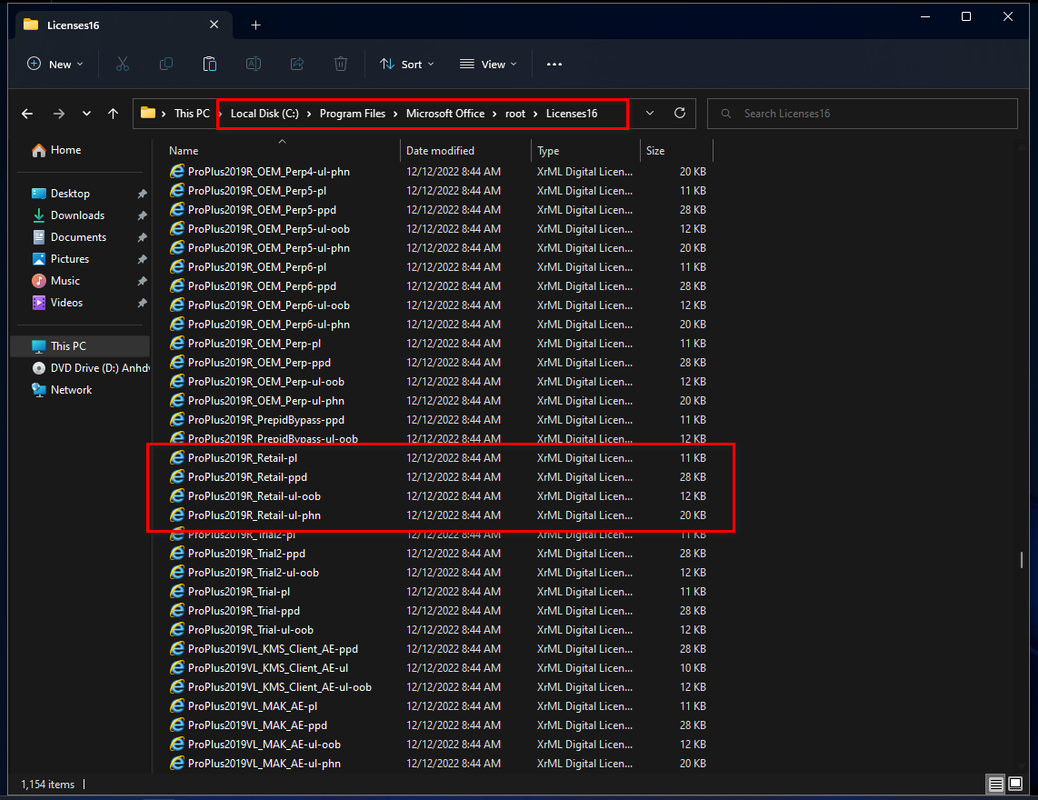Unpin Downloads using its pin icon
1038x800 pixels.
point(142,216)
